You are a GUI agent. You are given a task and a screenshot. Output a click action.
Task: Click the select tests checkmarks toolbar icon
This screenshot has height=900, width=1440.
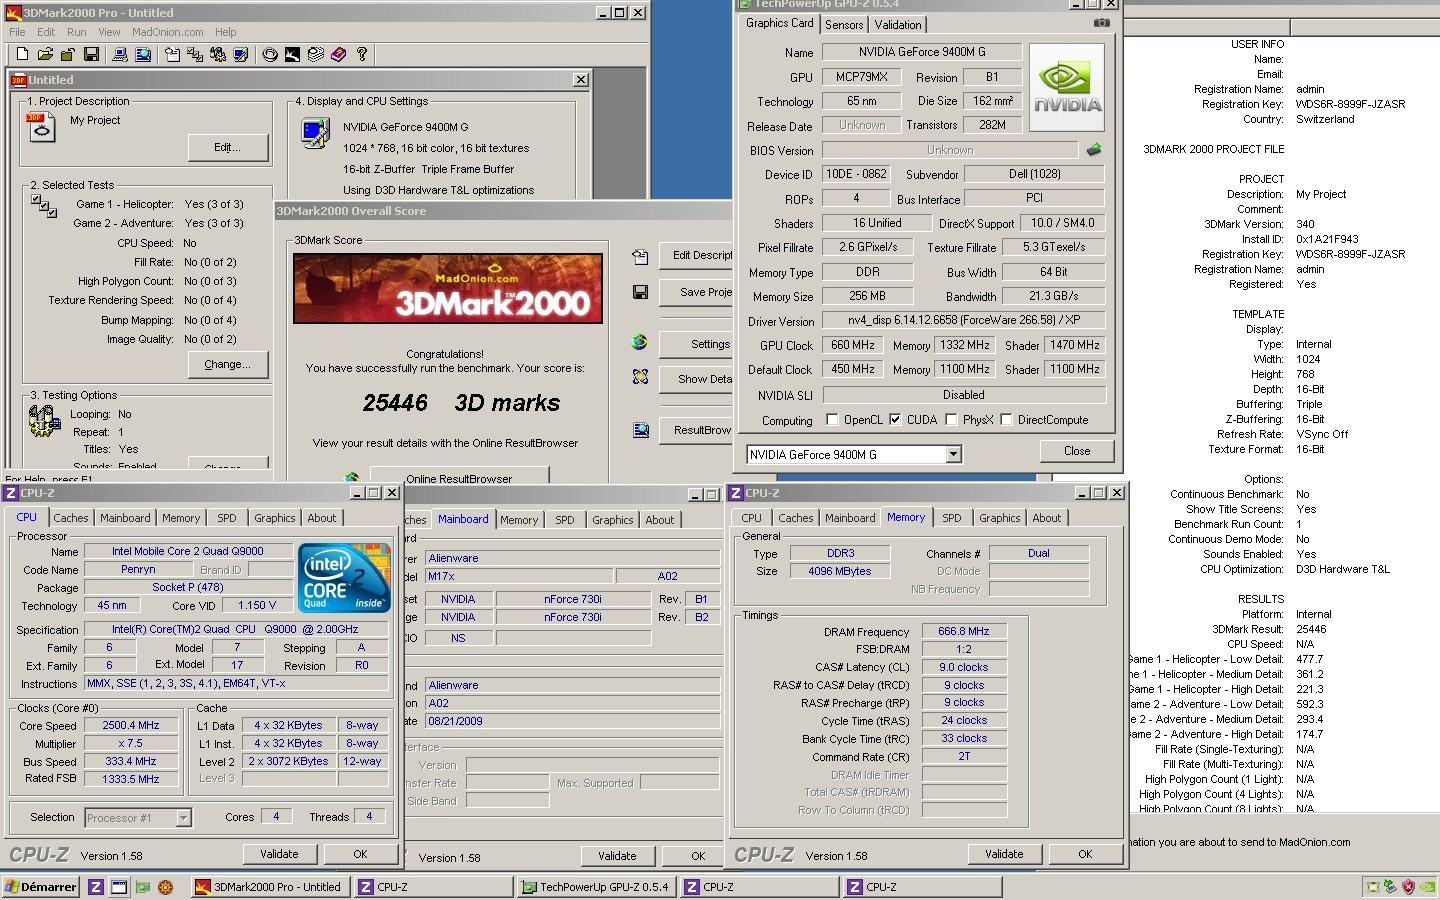coord(195,54)
